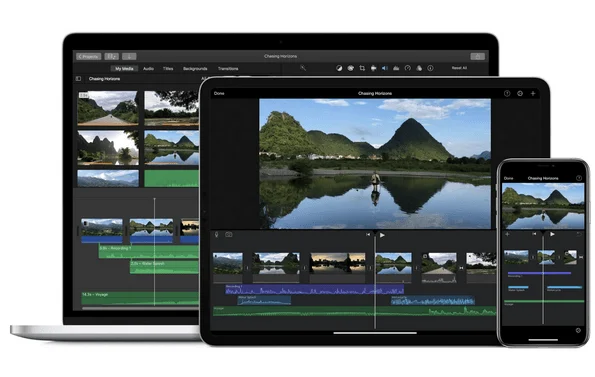Select the snowy mountain range thumbnail on MacBook
Image resolution: width=595 pixels, height=377 pixels.
[108, 178]
